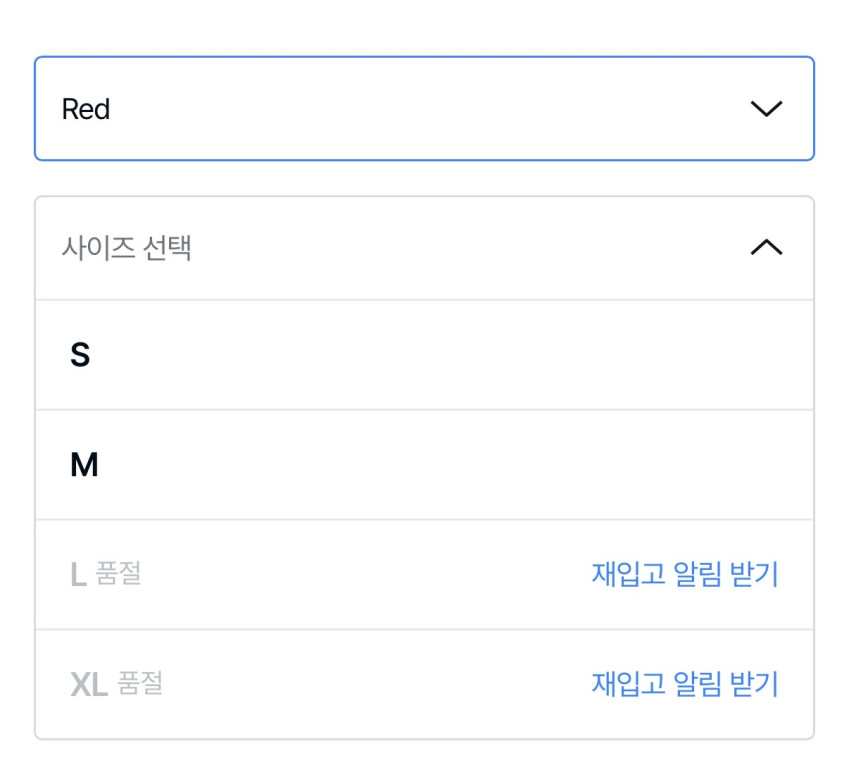
Task: Click the greyed-out "L" size letter
Action: tap(78, 575)
